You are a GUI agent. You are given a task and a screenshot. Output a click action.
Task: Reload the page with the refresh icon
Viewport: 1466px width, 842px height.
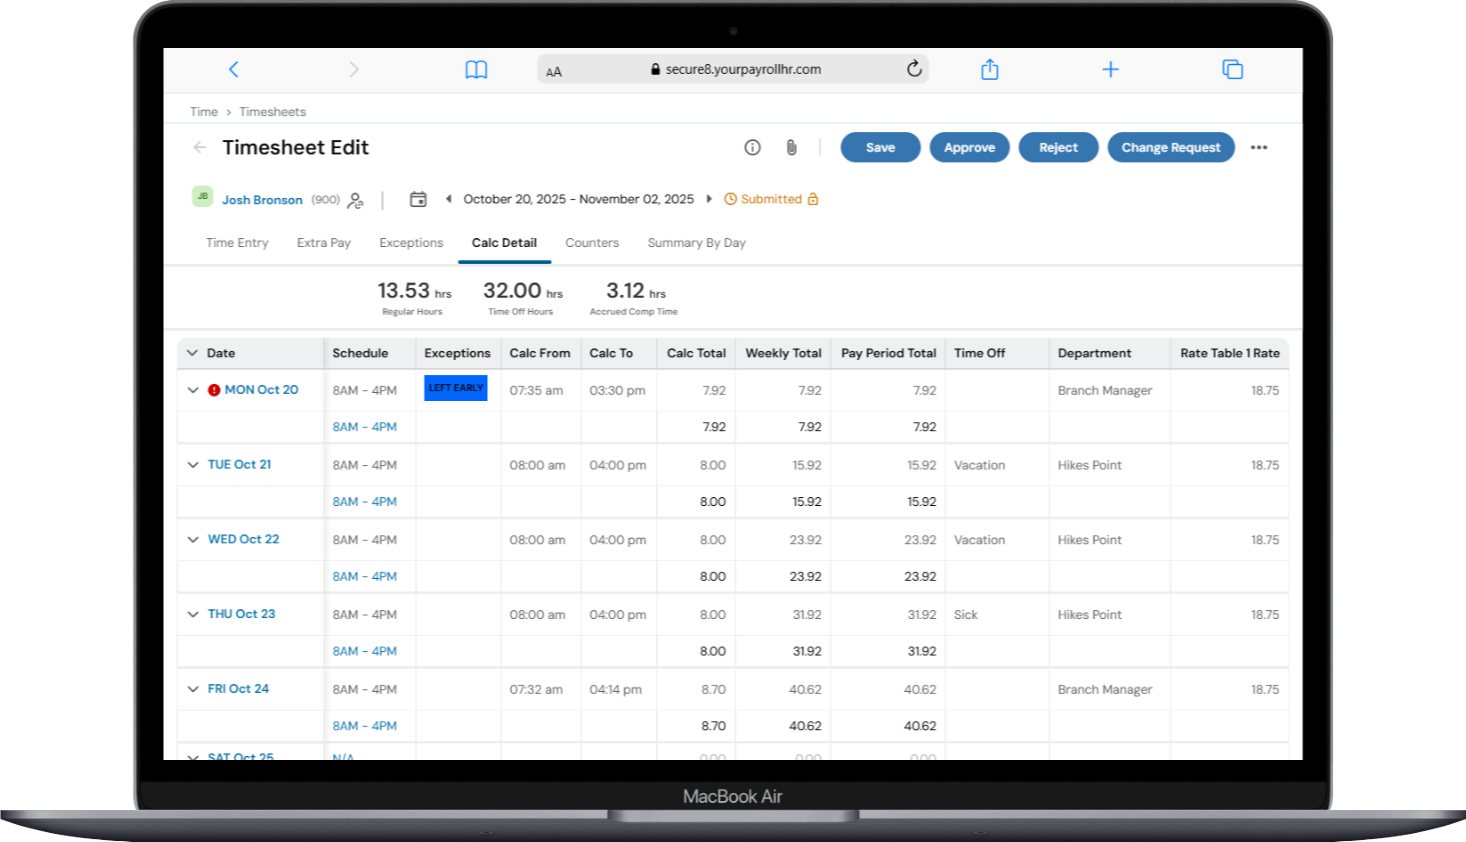point(913,69)
